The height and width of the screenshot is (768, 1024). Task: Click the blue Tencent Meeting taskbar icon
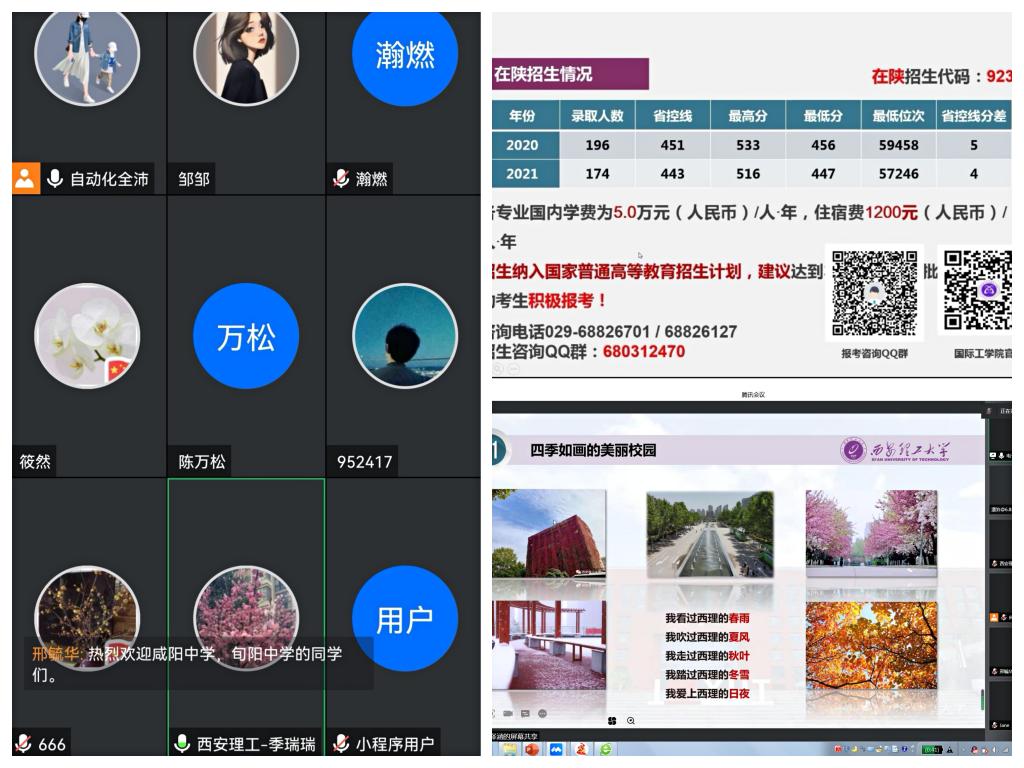click(556, 749)
